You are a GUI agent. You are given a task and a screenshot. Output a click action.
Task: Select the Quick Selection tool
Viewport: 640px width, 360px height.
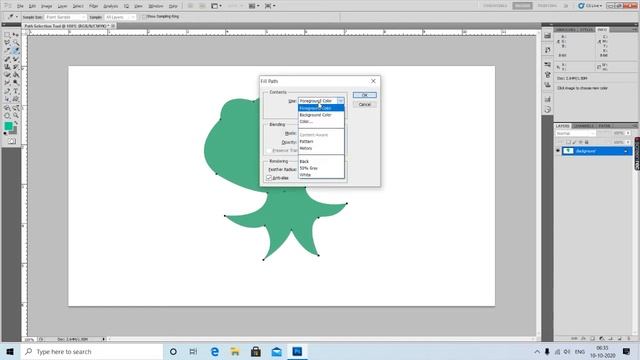coord(16,43)
